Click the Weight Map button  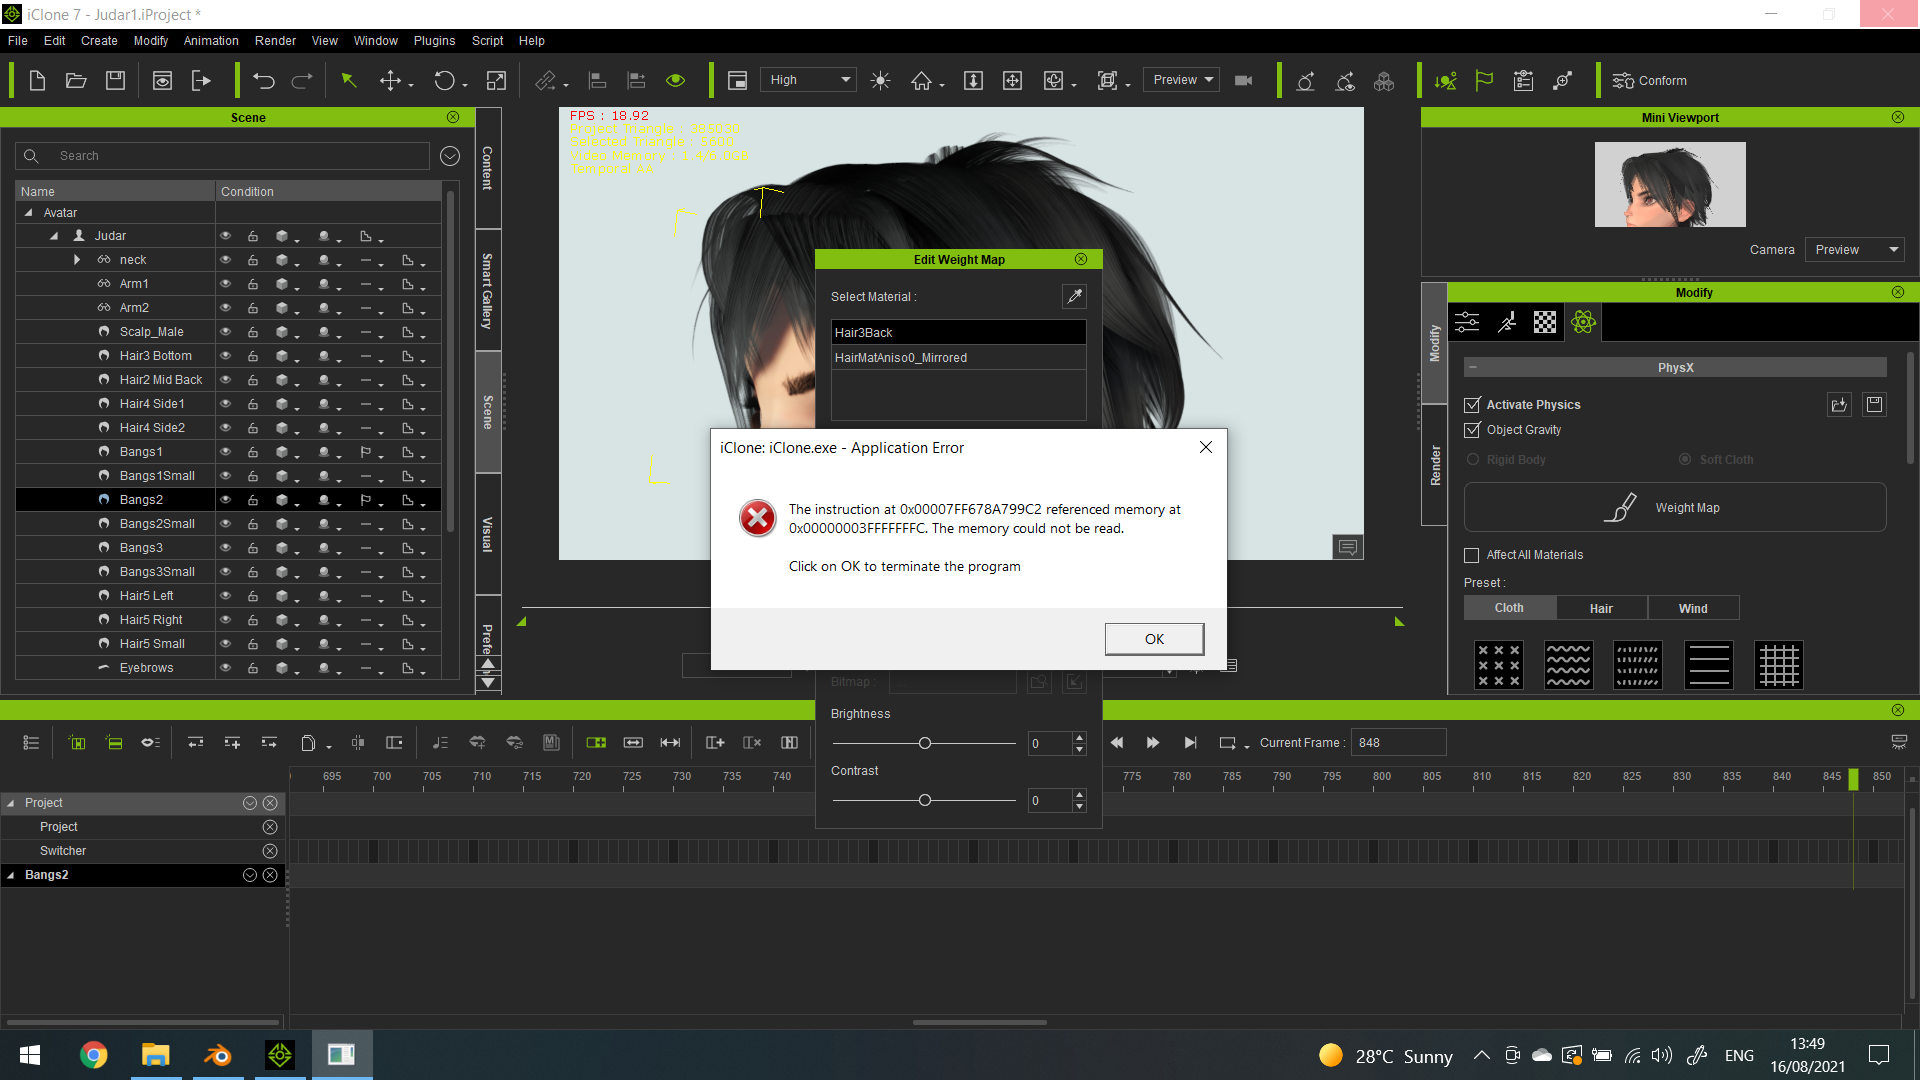[x=1675, y=508]
